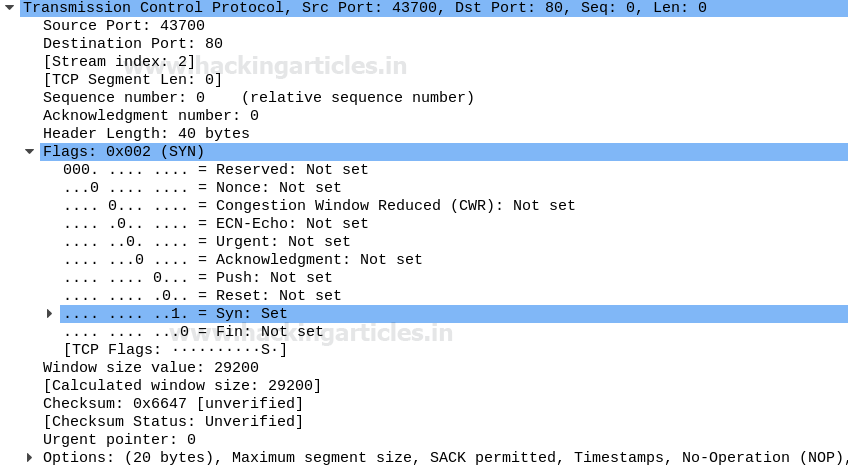
Task: Select the TCP Segment Len: 0 row
Action: click(x=132, y=80)
